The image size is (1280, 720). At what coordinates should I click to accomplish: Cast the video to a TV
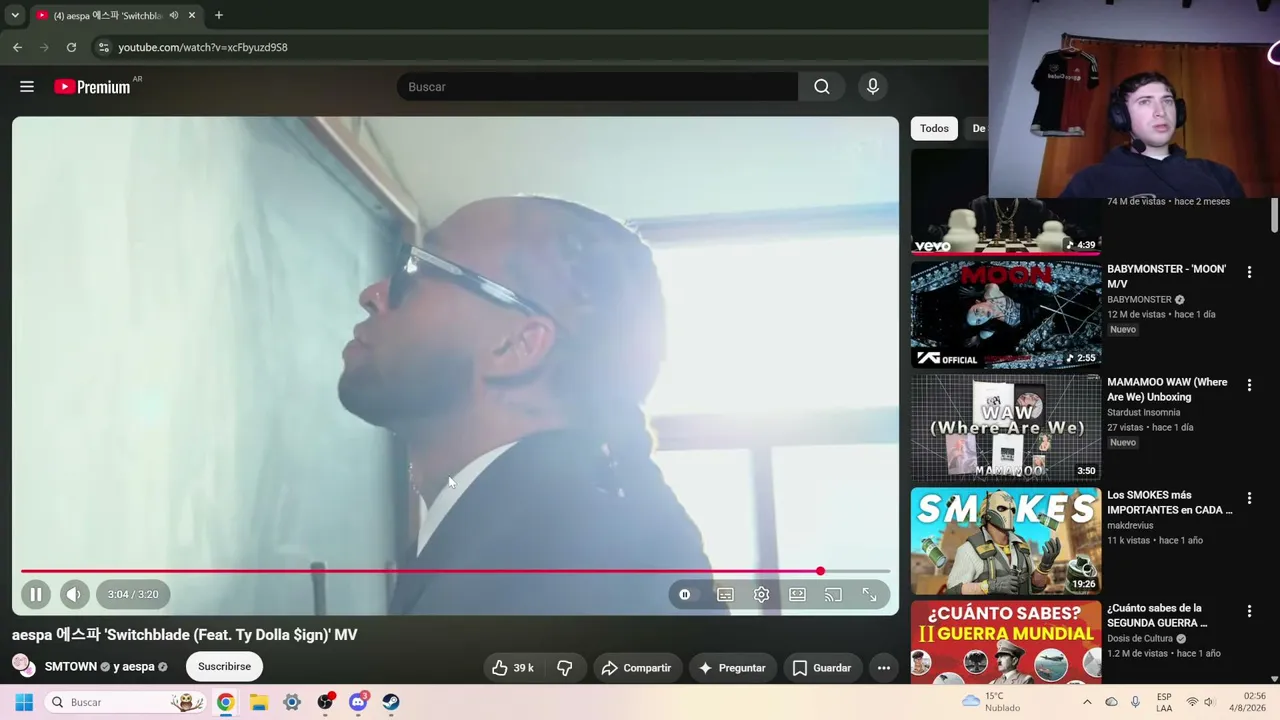(833, 594)
